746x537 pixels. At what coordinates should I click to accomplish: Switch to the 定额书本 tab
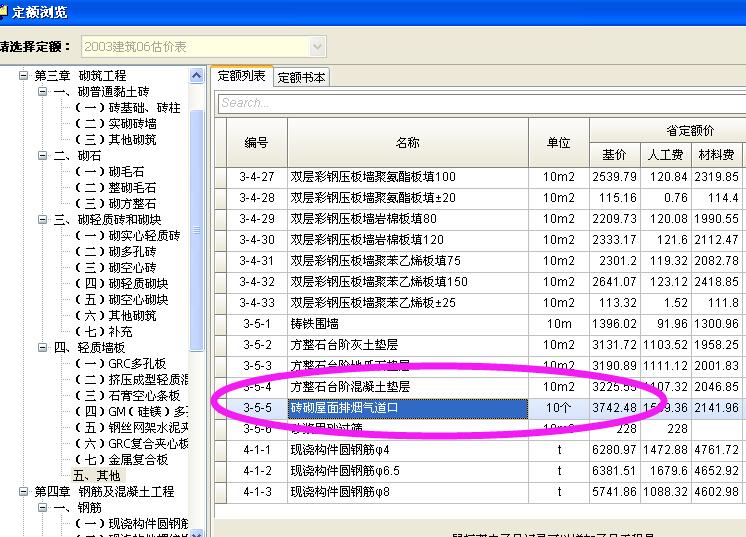coord(301,77)
